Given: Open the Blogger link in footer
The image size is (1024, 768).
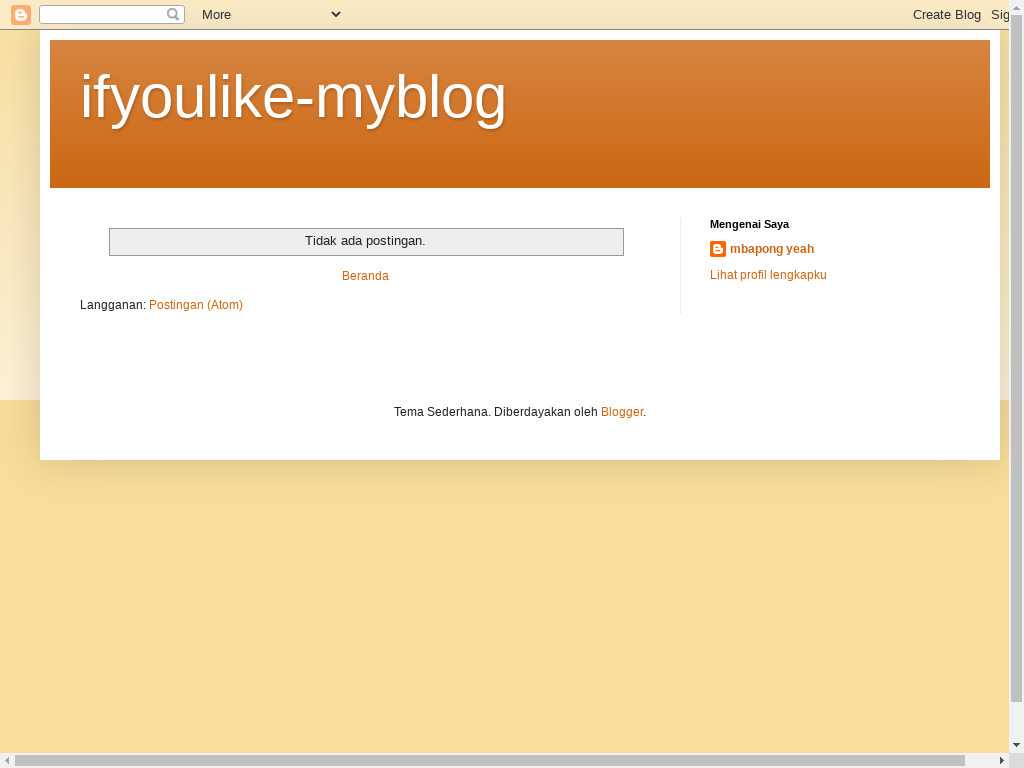Looking at the screenshot, I should click(x=622, y=412).
